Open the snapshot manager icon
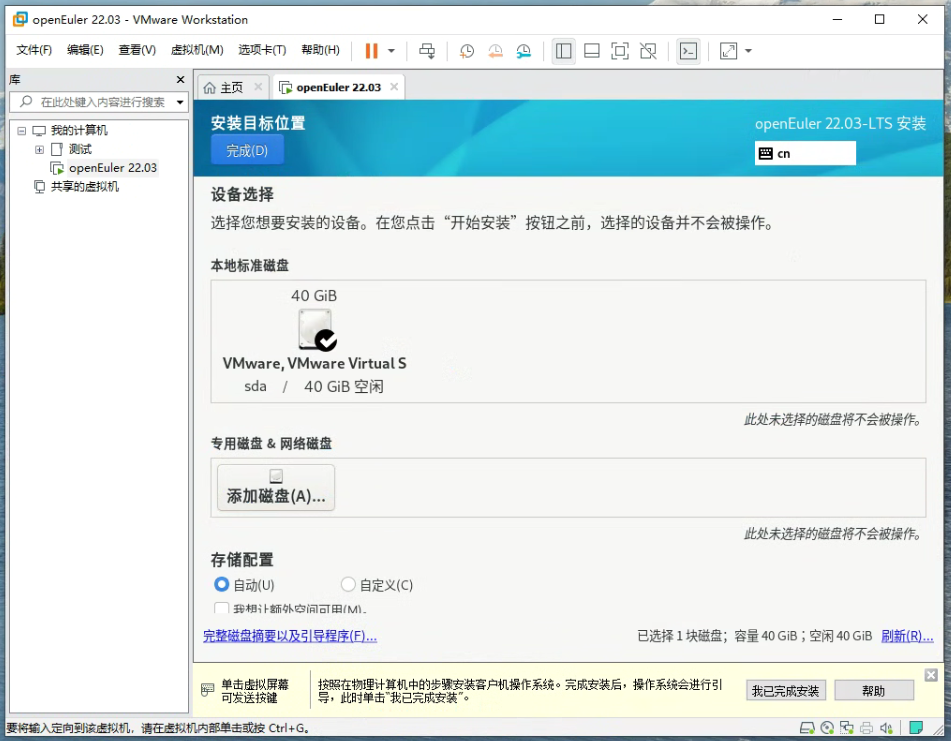This screenshot has width=951, height=741. [523, 51]
